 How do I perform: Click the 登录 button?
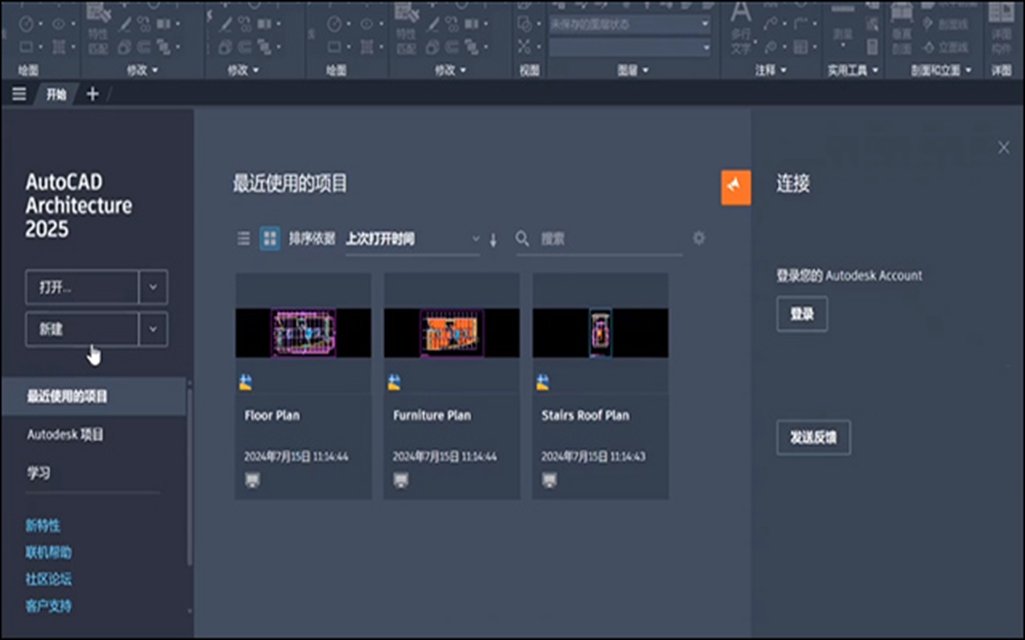point(802,314)
